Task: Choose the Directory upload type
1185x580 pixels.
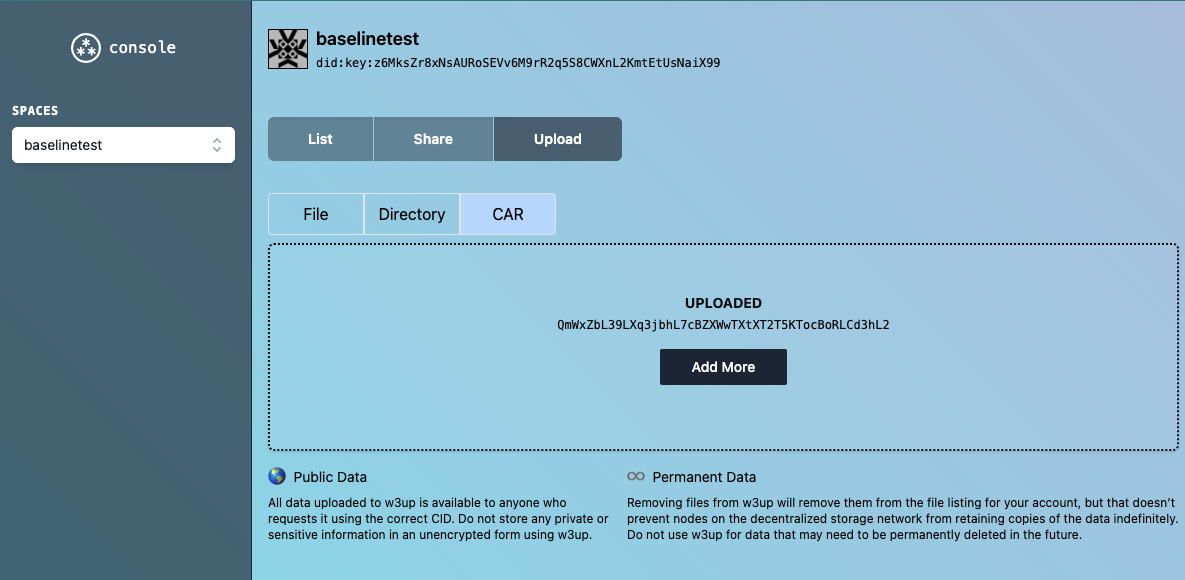Action: click(x=412, y=214)
